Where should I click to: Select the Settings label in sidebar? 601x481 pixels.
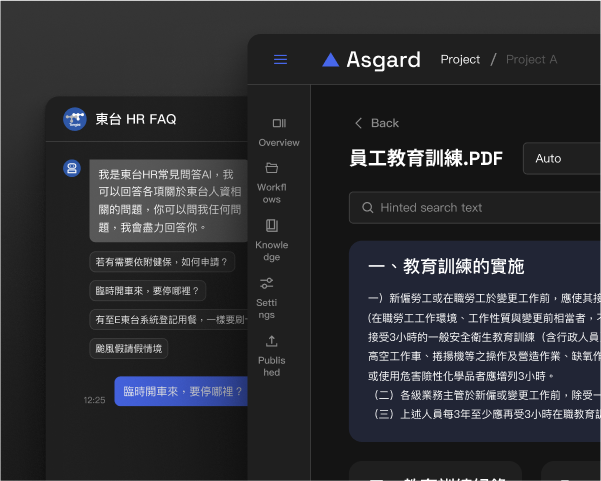click(x=266, y=309)
